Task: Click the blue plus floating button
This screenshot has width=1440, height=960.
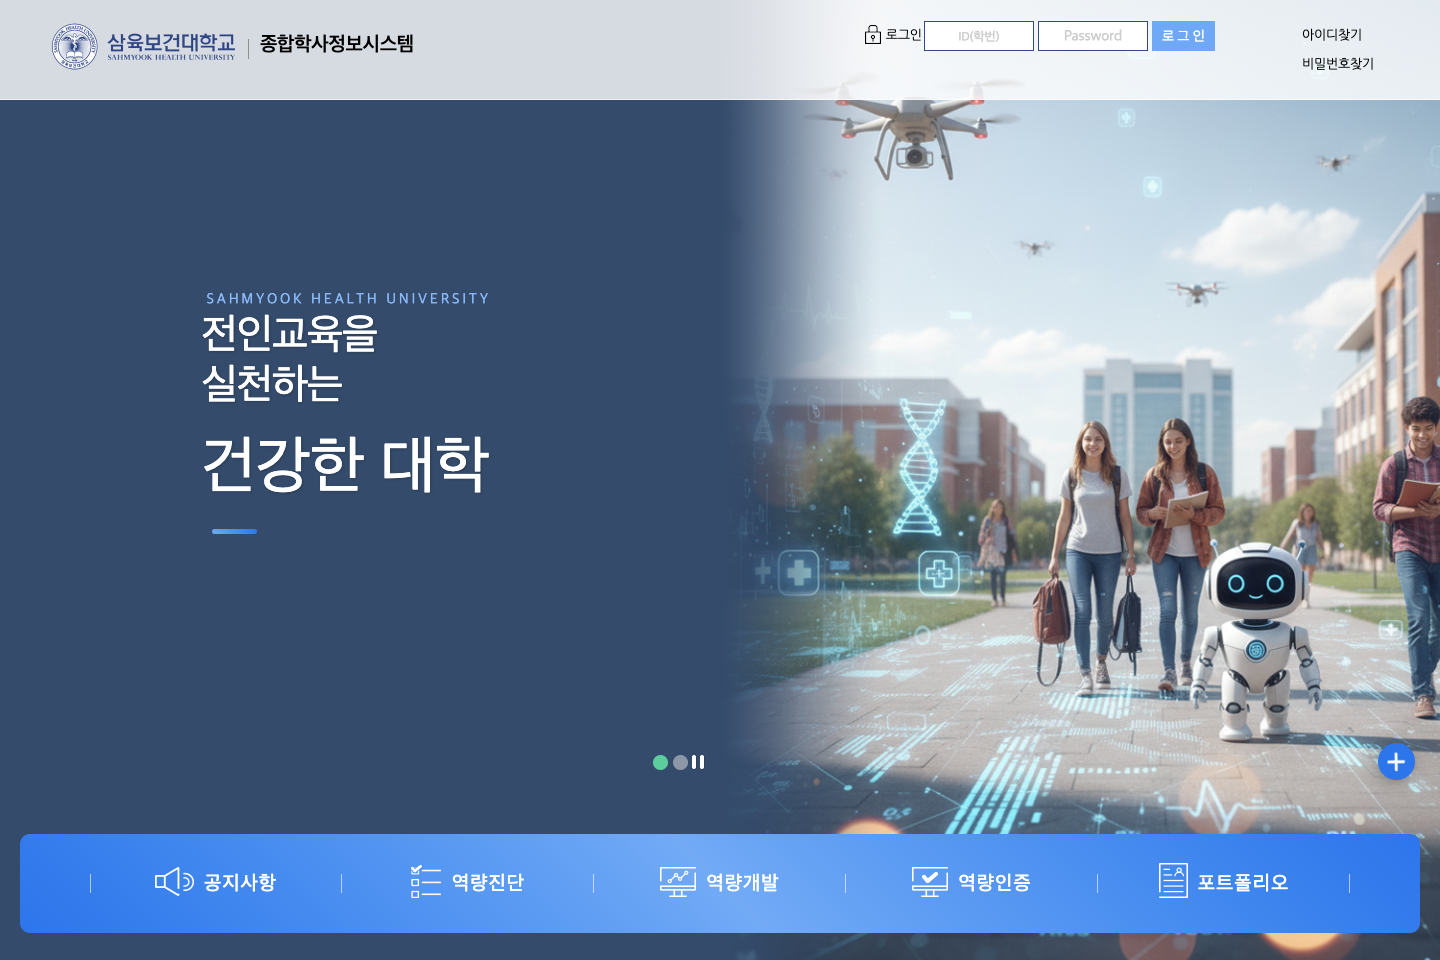Action: [x=1396, y=762]
